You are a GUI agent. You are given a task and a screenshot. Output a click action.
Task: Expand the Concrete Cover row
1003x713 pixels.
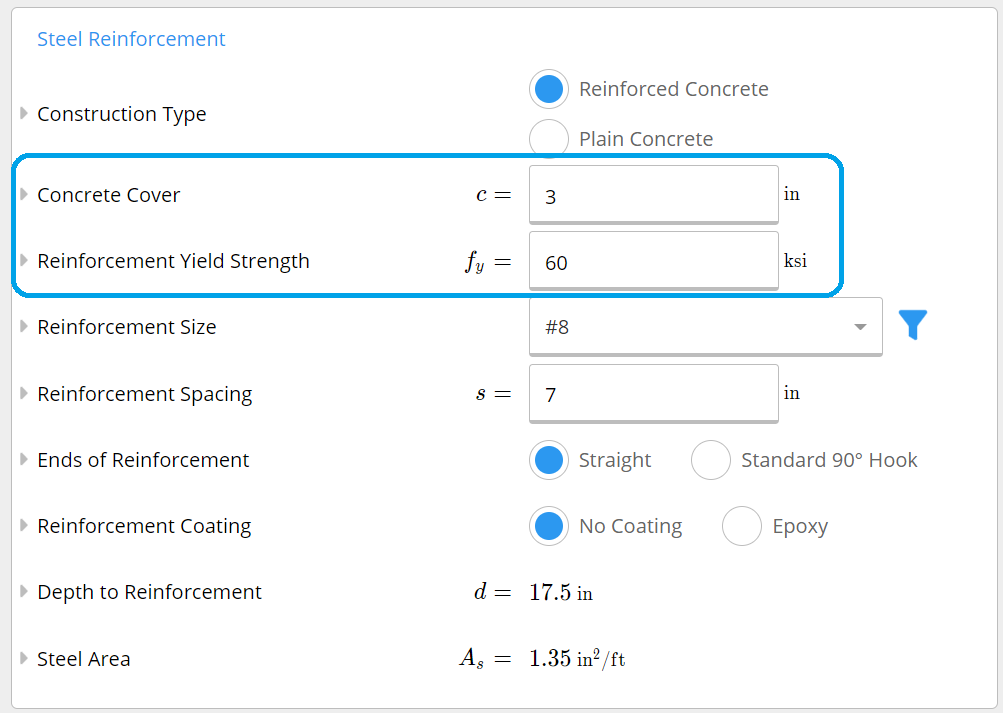22,195
